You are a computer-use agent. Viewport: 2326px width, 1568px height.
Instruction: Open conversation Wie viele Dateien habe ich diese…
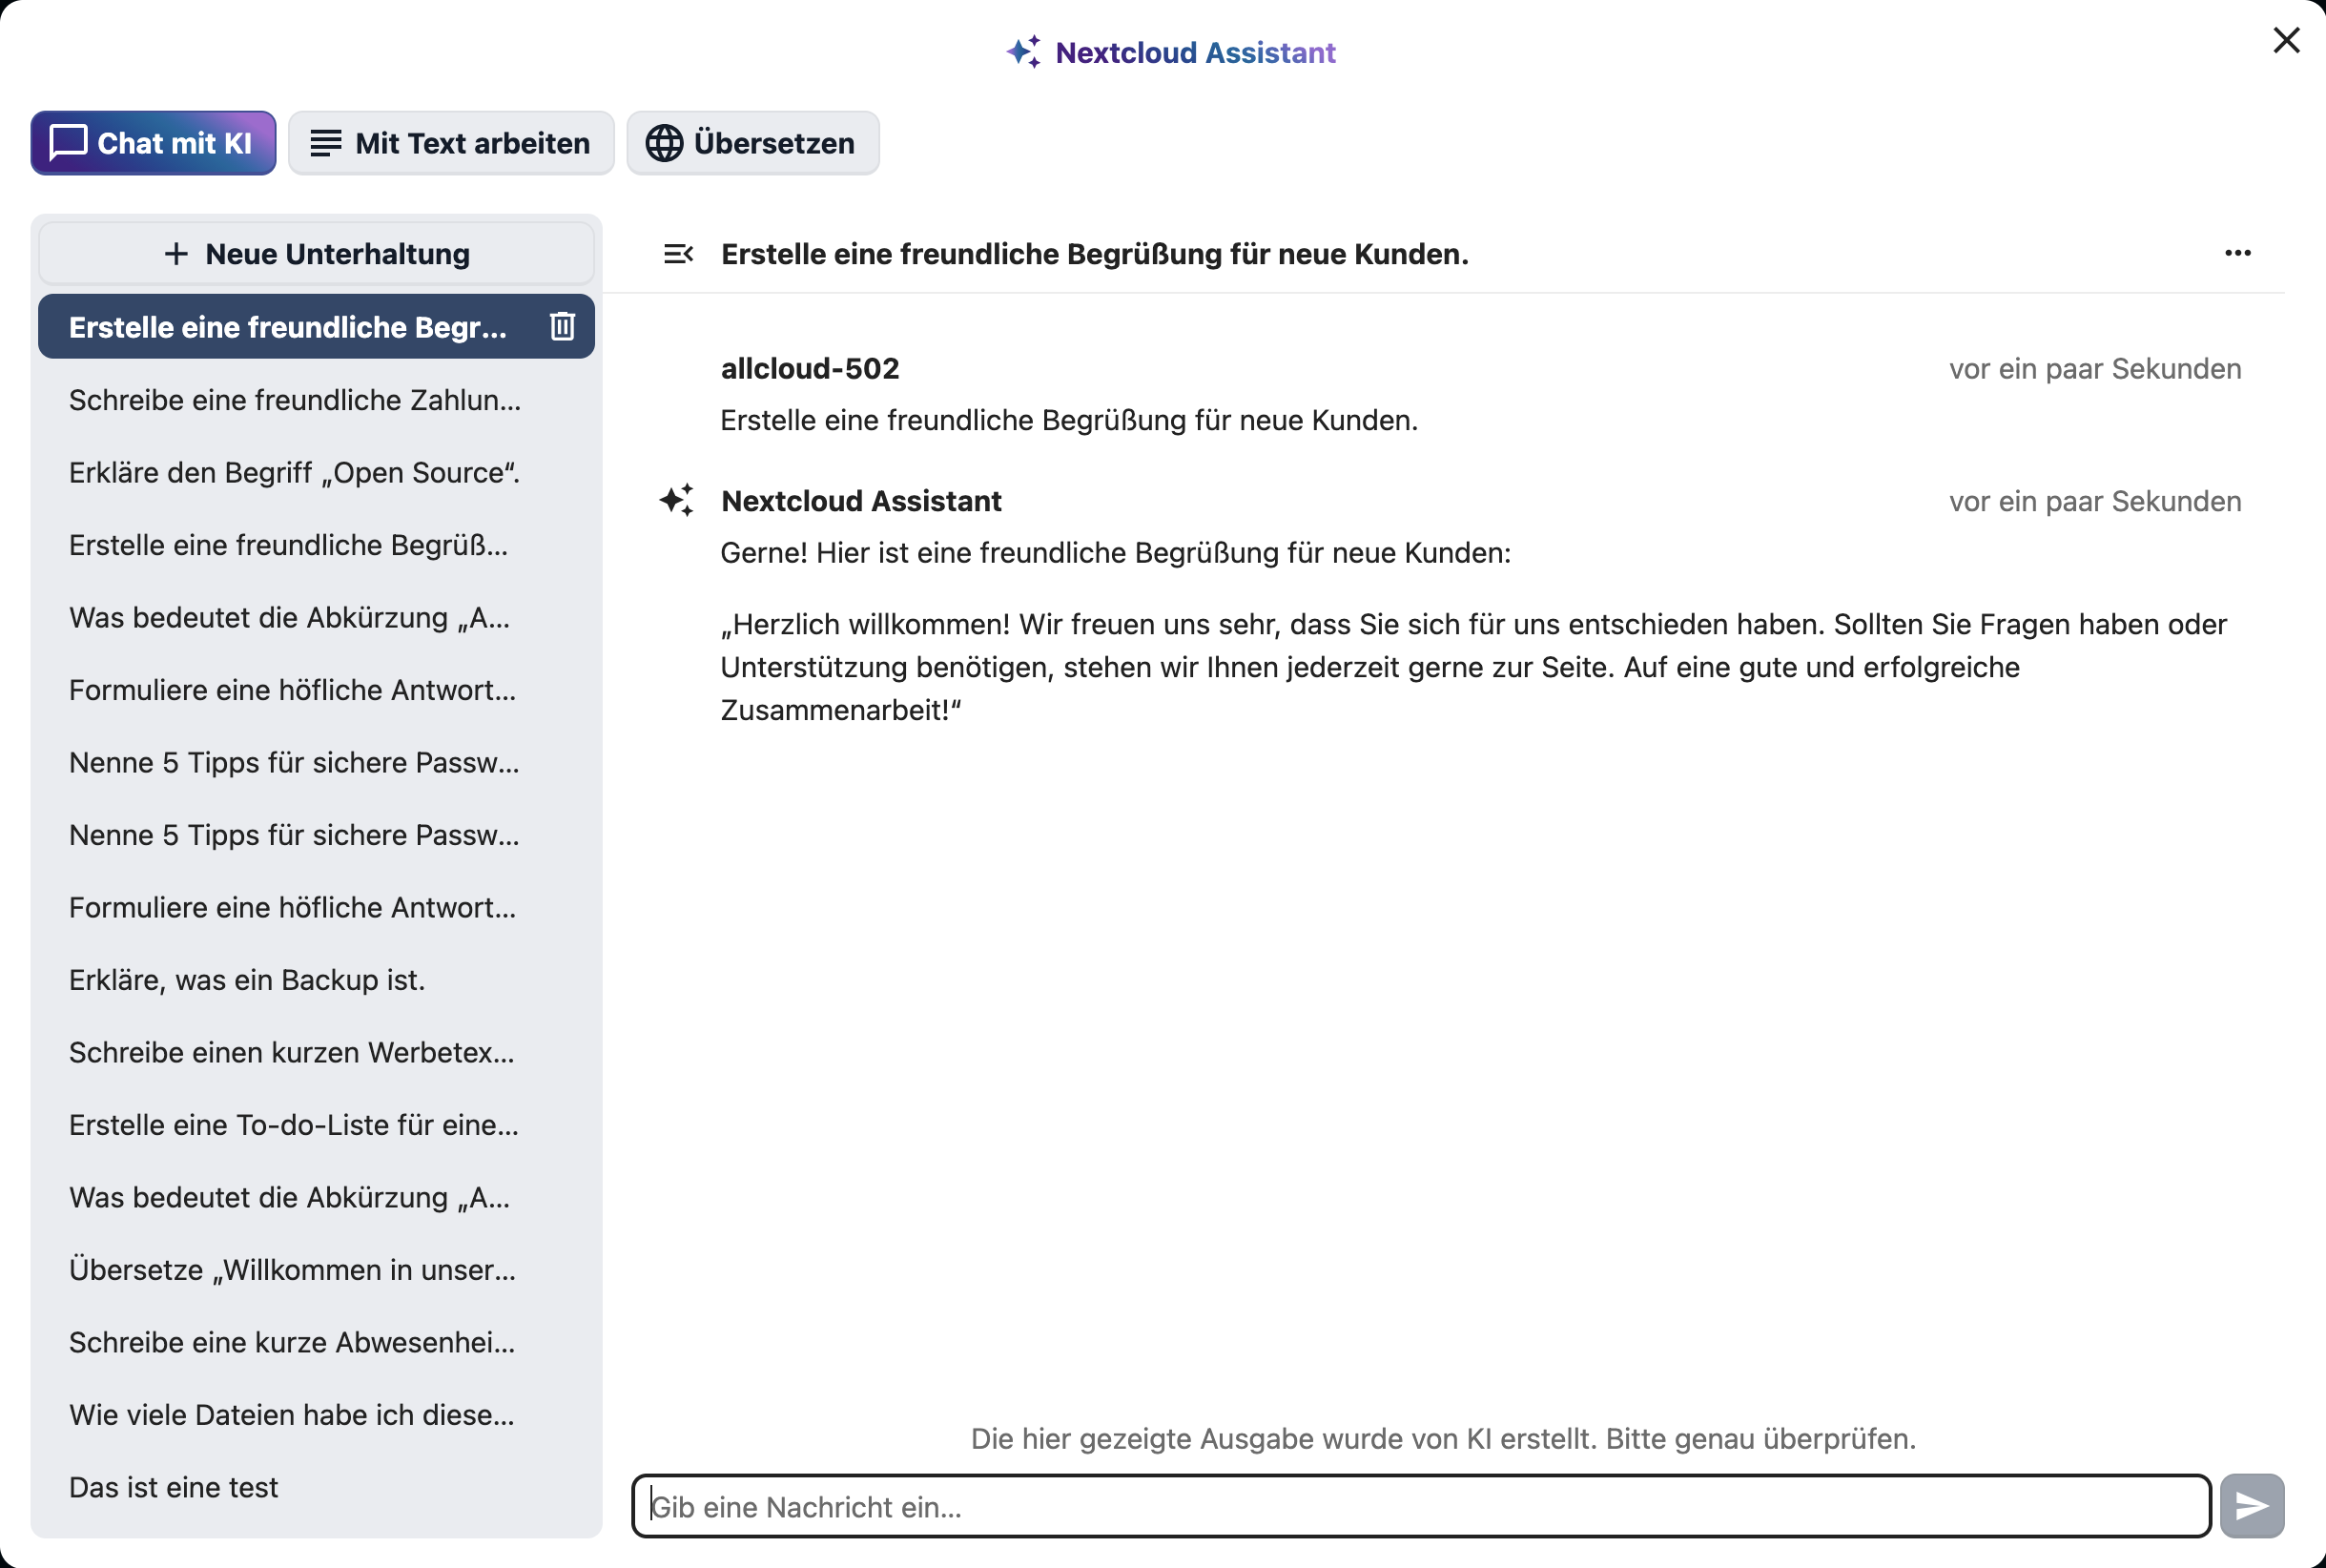tap(316, 1415)
